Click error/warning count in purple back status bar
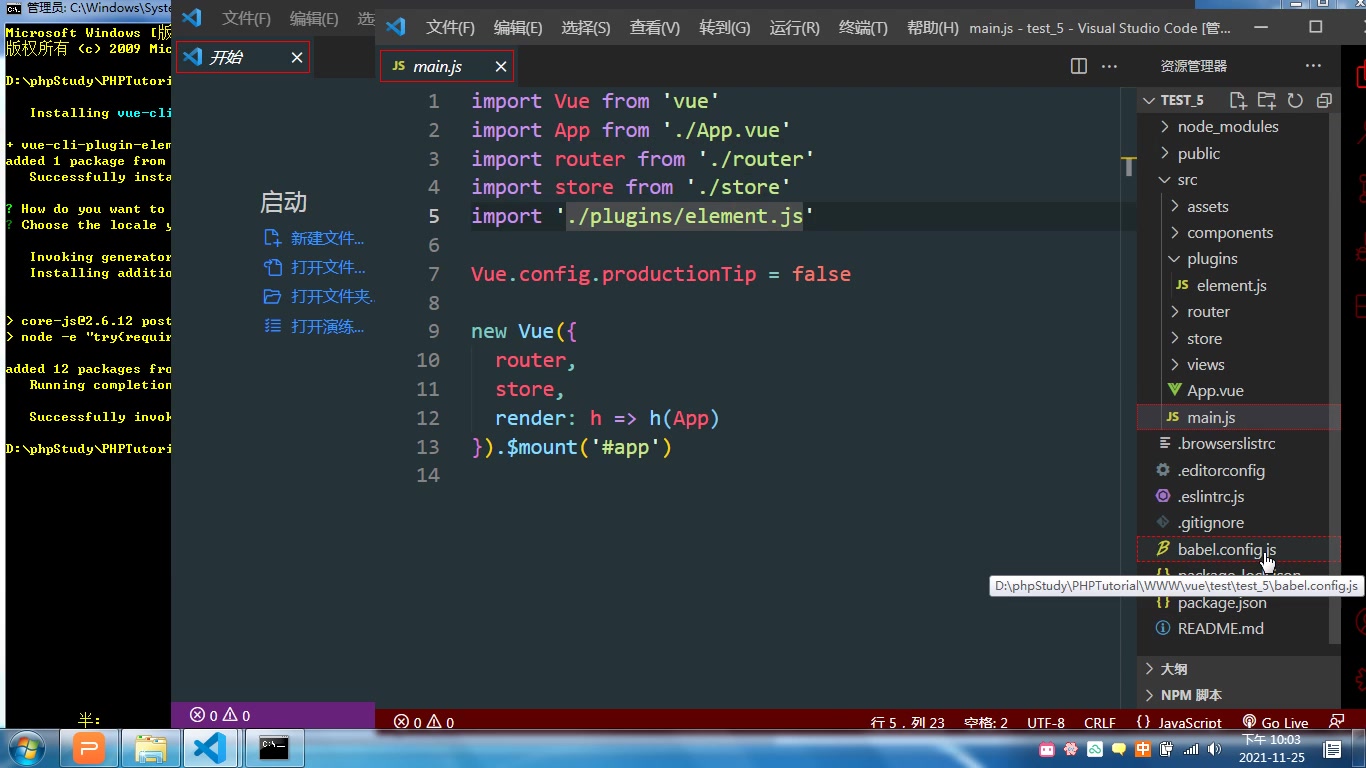This screenshot has height=768, width=1366. 220,715
